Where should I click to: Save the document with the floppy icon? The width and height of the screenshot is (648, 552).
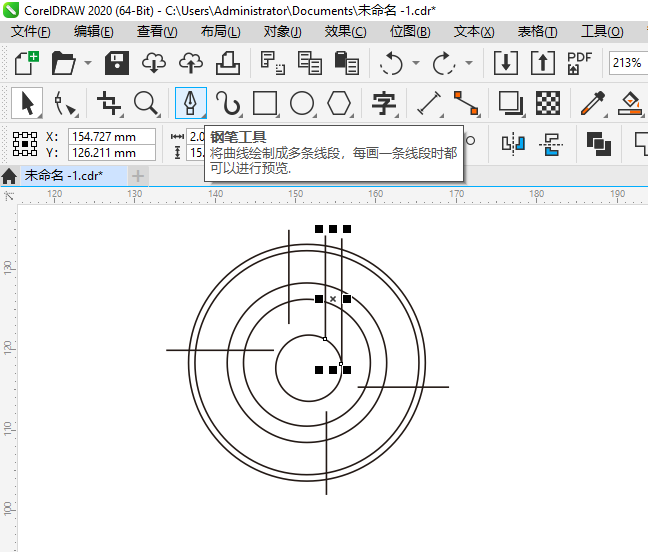[x=117, y=63]
